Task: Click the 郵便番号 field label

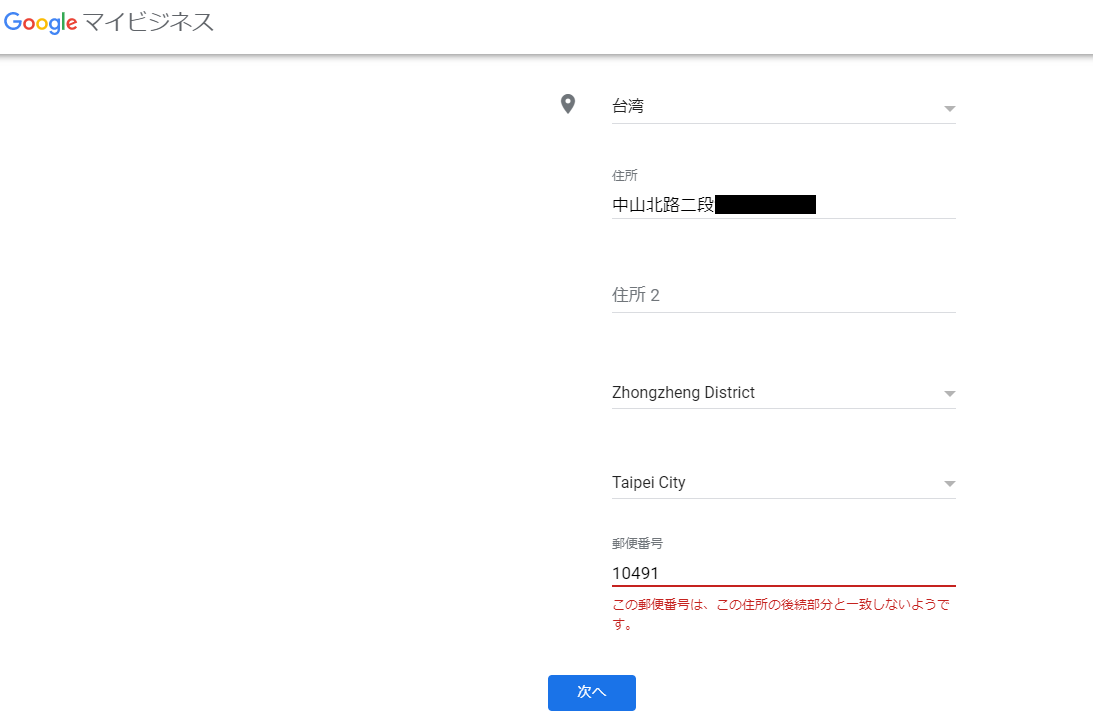Action: coord(637,544)
